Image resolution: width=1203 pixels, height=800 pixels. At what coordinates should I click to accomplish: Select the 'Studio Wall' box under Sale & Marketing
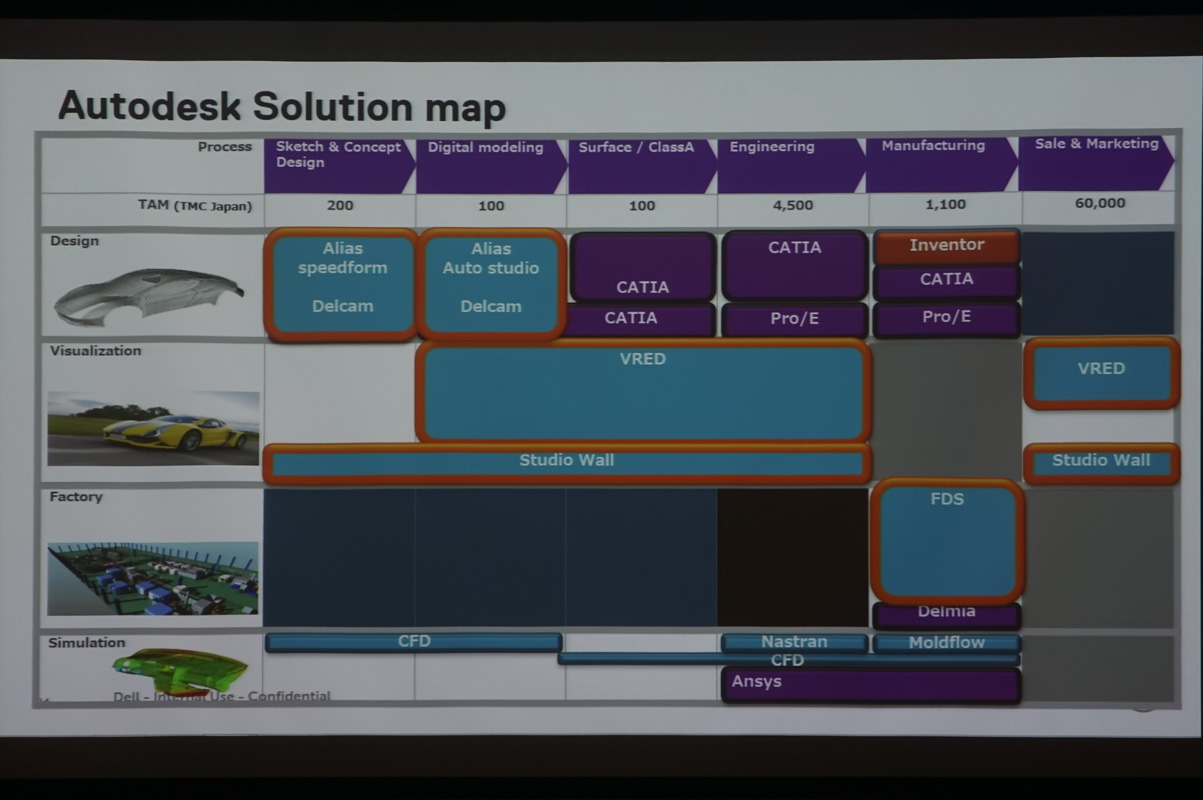pos(1101,462)
